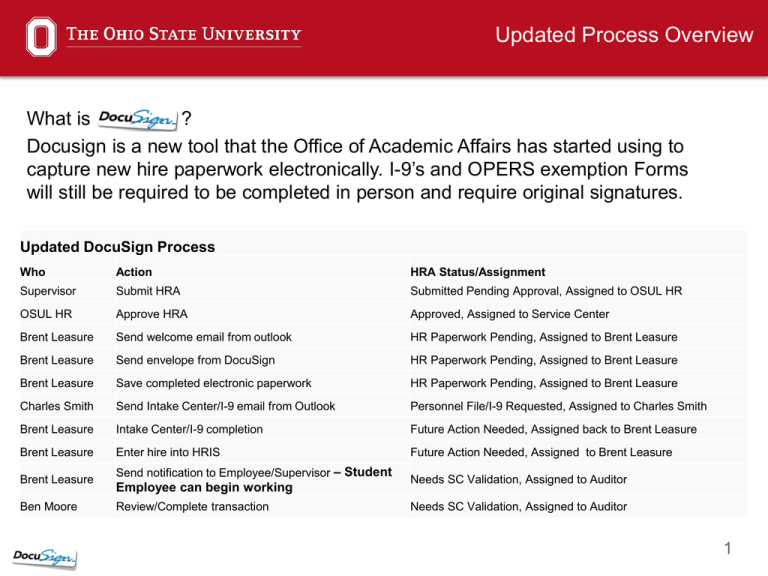Select the Approve HRA action cell
This screenshot has height=576, width=768.
pyautogui.click(x=152, y=314)
